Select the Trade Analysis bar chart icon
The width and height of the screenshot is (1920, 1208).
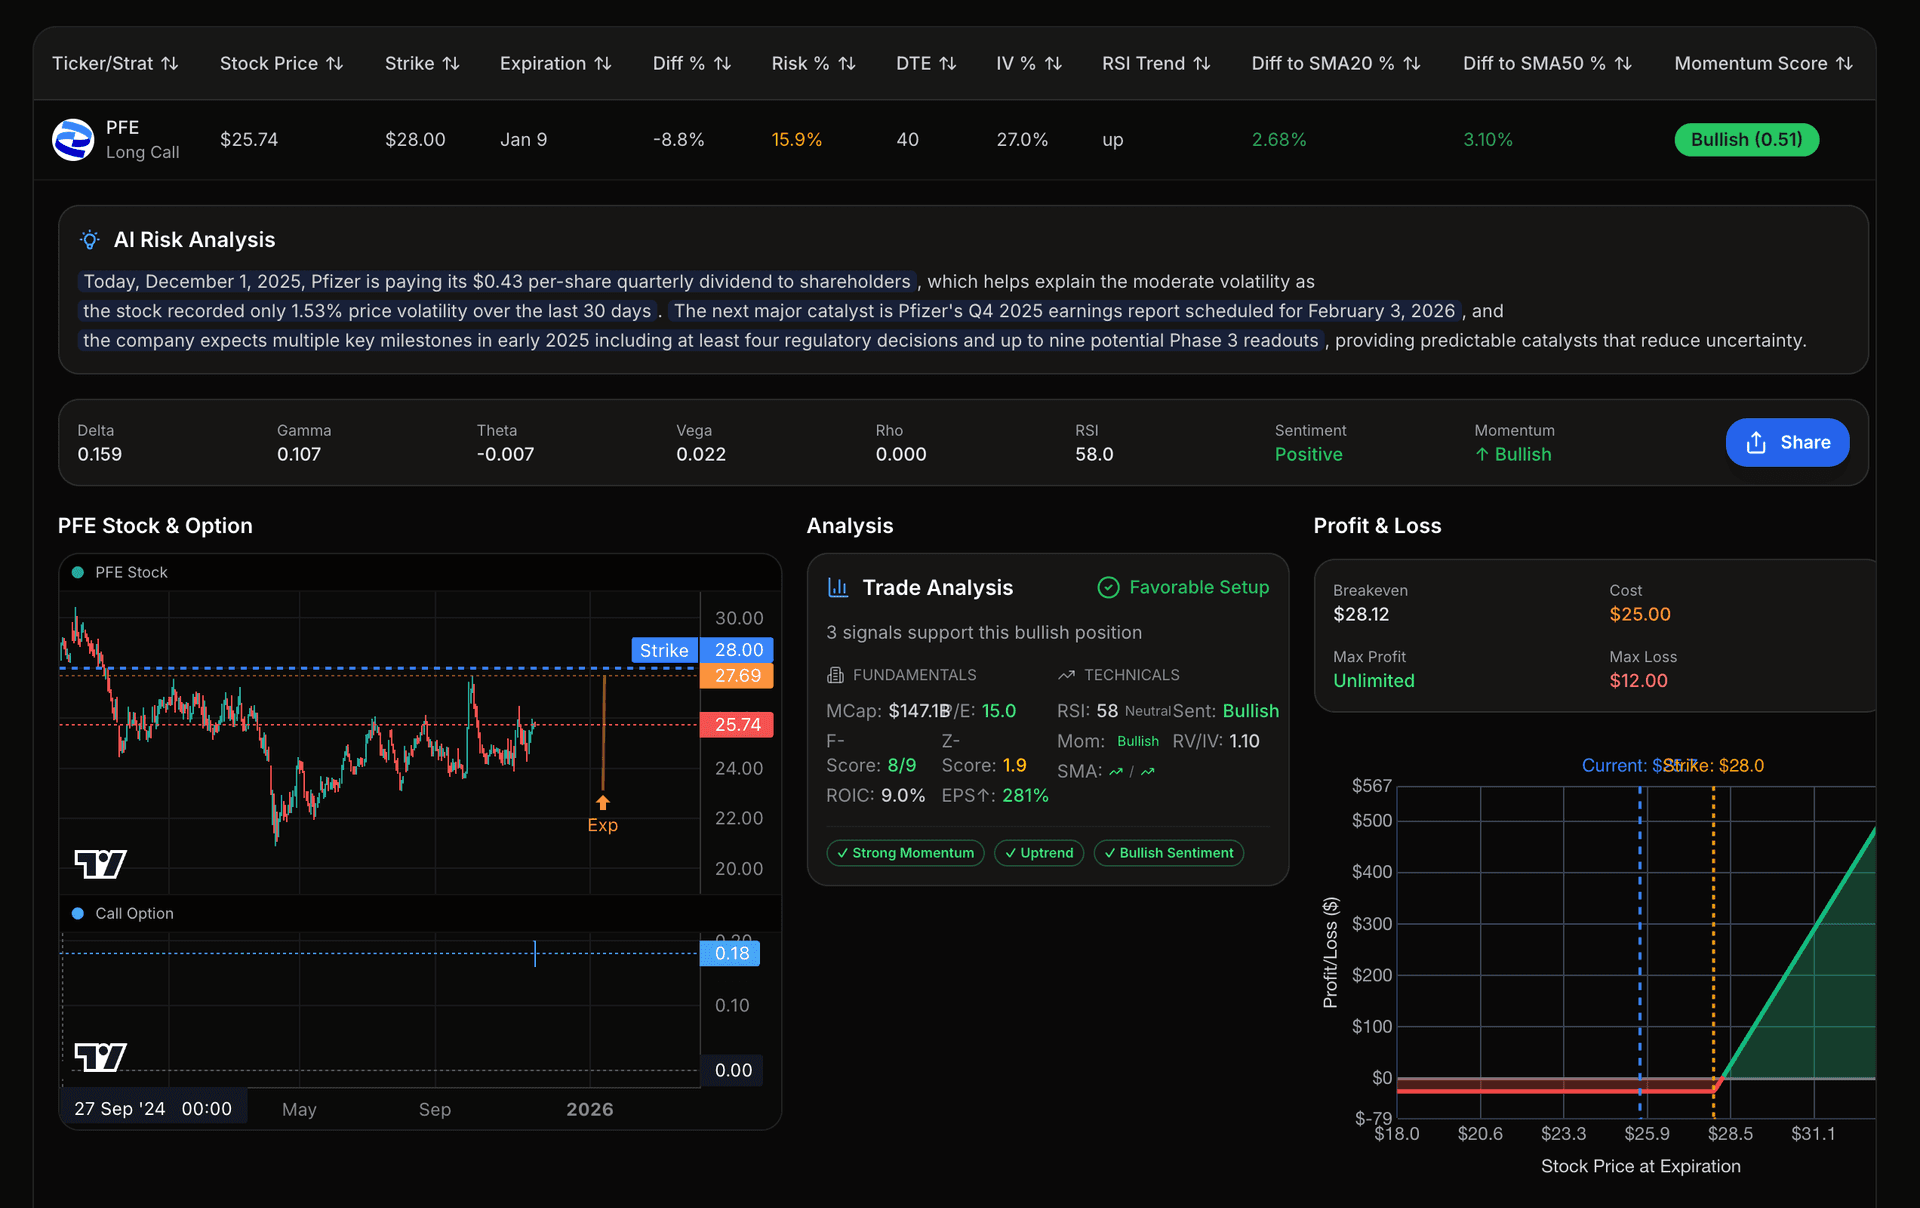(838, 587)
